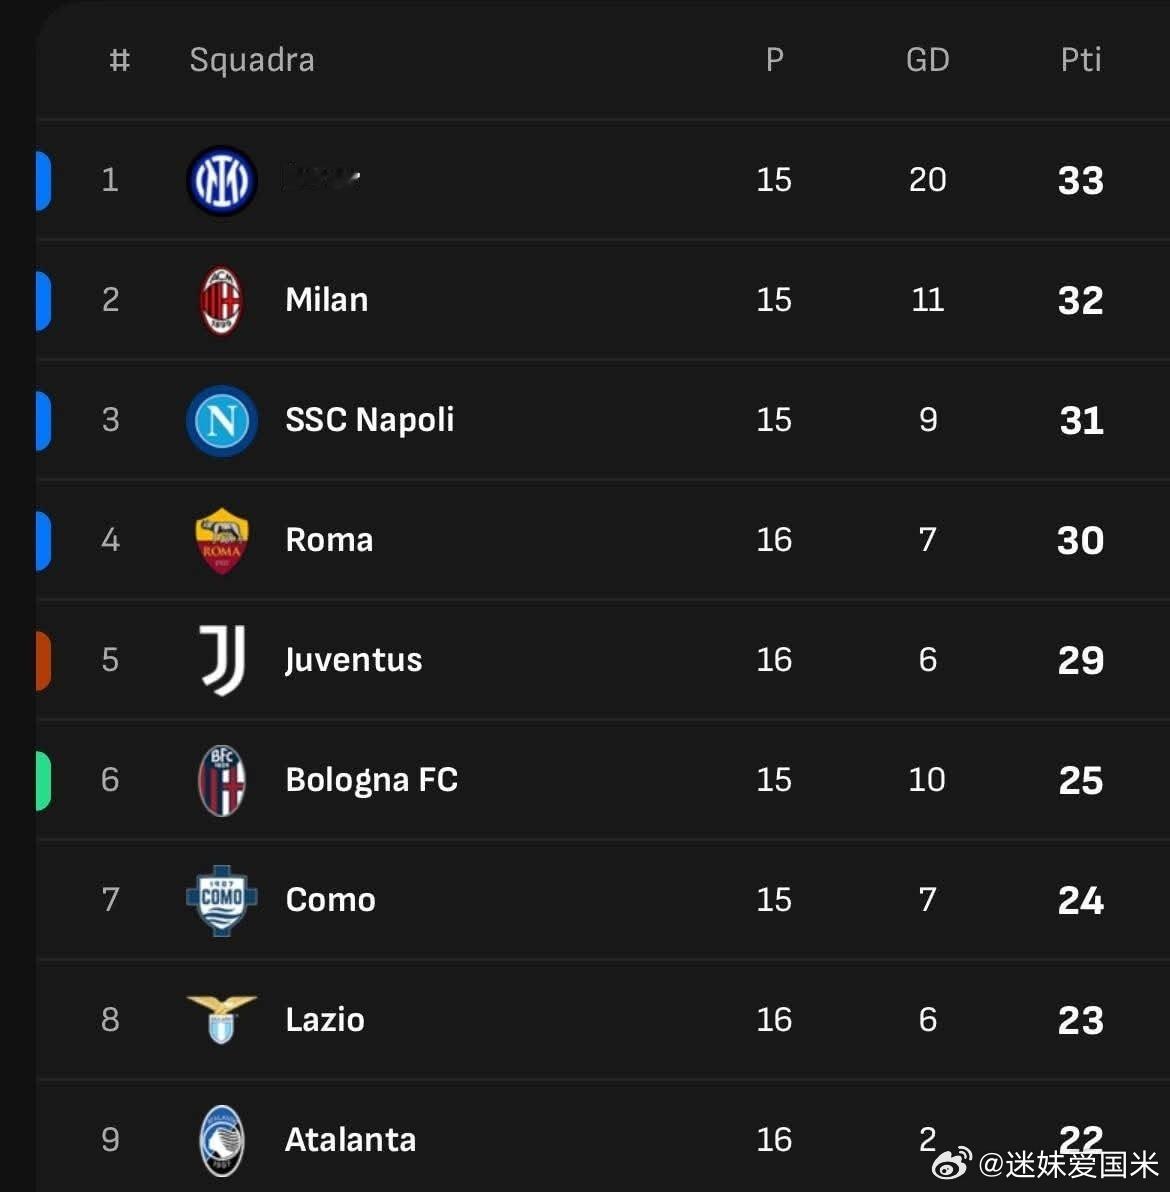This screenshot has width=1170, height=1192.
Task: Open the Juventus team link
Action: point(354,660)
